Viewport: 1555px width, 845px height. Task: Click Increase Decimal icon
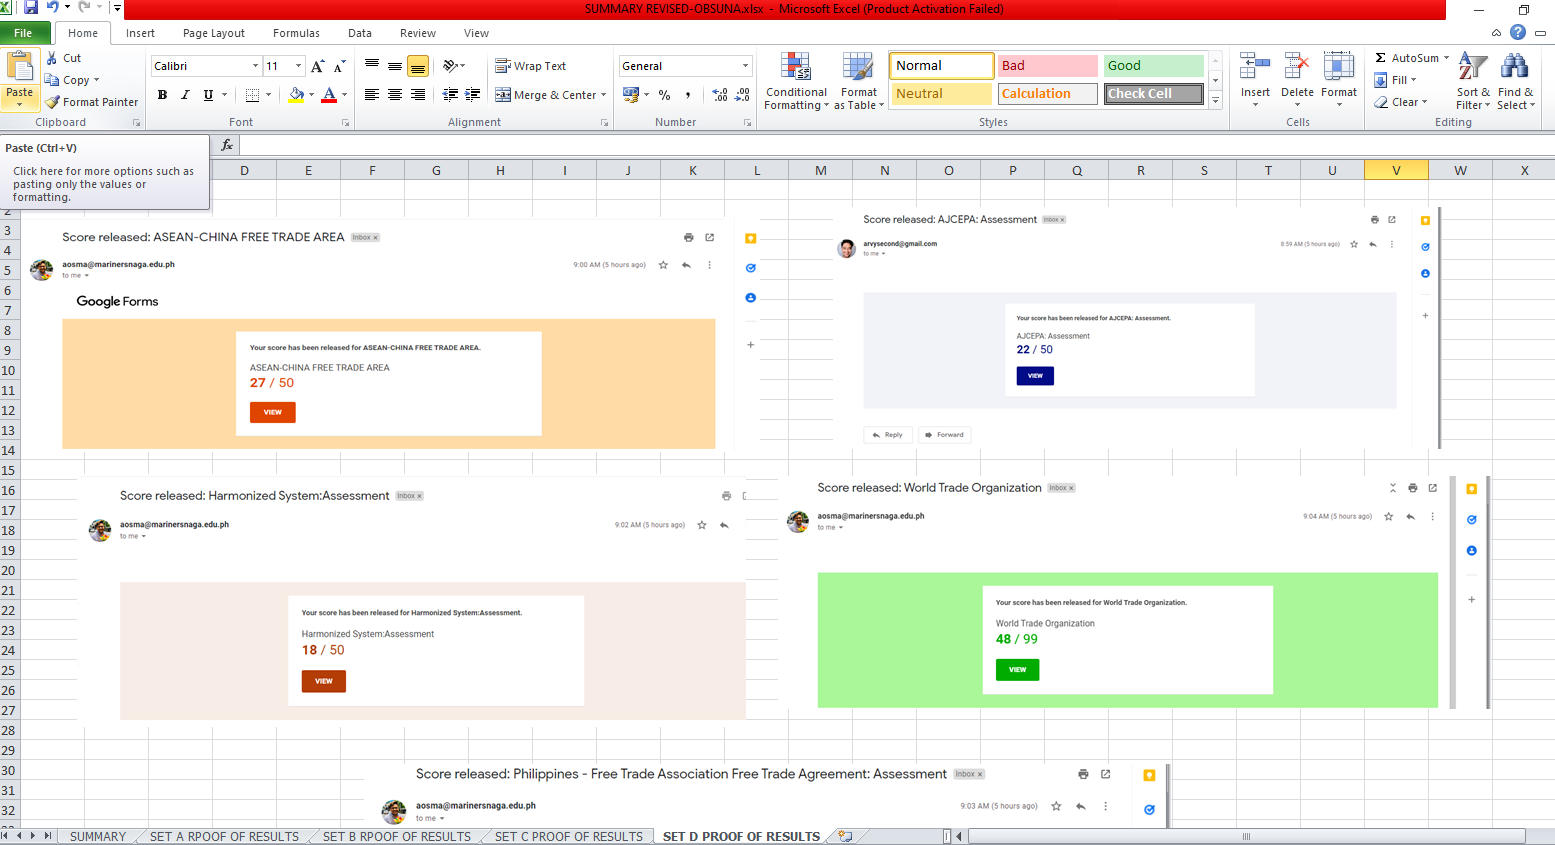pyautogui.click(x=720, y=95)
